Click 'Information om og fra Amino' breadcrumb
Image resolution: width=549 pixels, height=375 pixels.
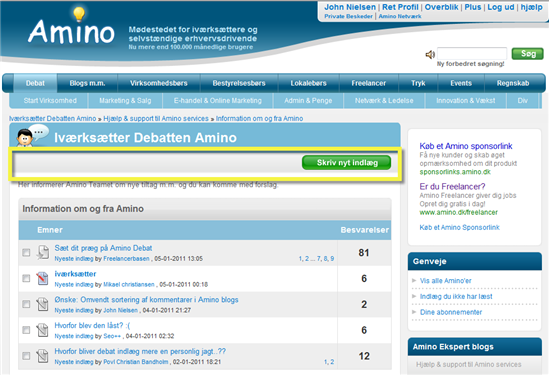click(259, 118)
